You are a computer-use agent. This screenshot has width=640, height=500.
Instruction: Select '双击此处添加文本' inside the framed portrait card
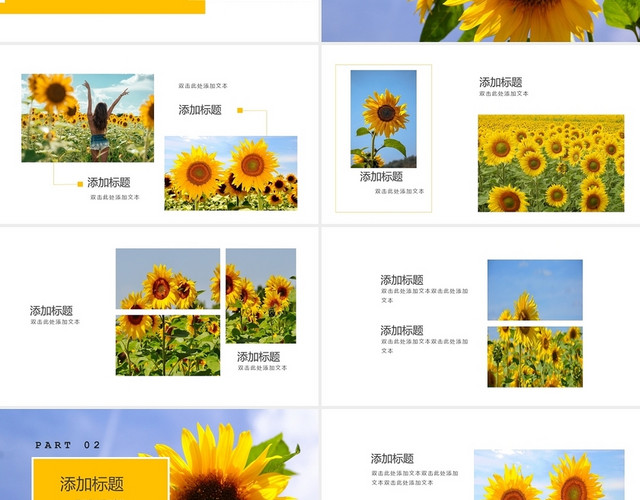click(400, 191)
